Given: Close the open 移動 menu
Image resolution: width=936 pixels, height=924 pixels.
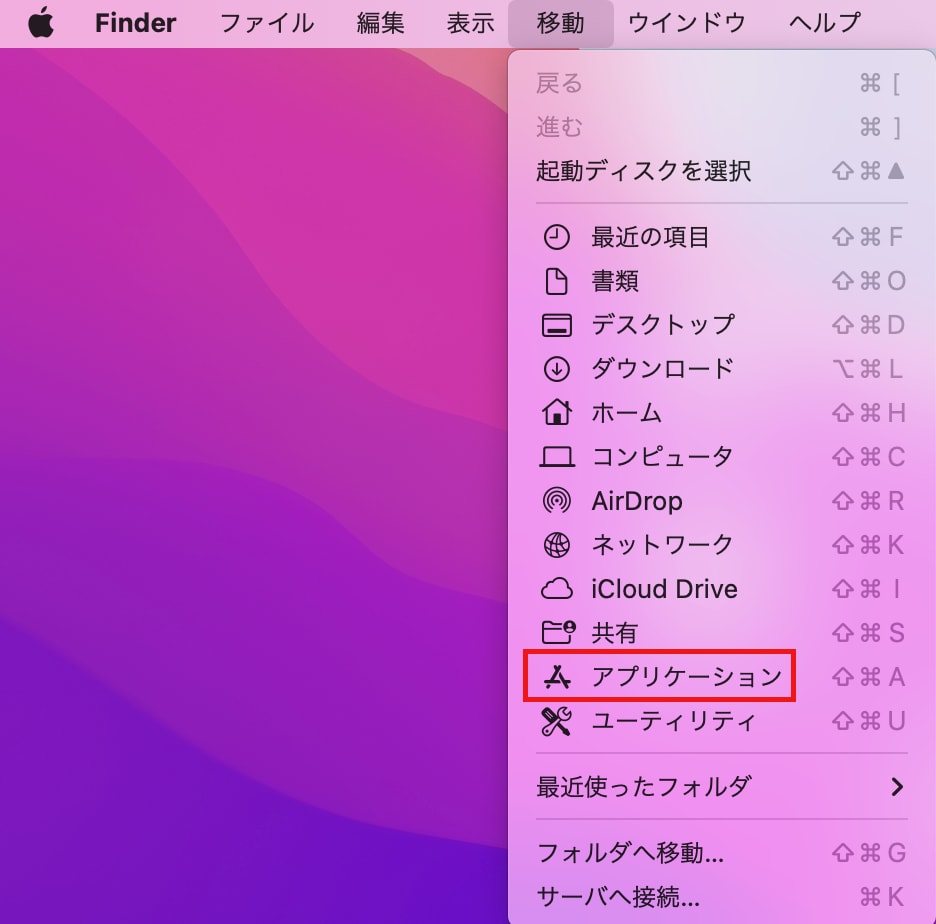Looking at the screenshot, I should pyautogui.click(x=561, y=23).
